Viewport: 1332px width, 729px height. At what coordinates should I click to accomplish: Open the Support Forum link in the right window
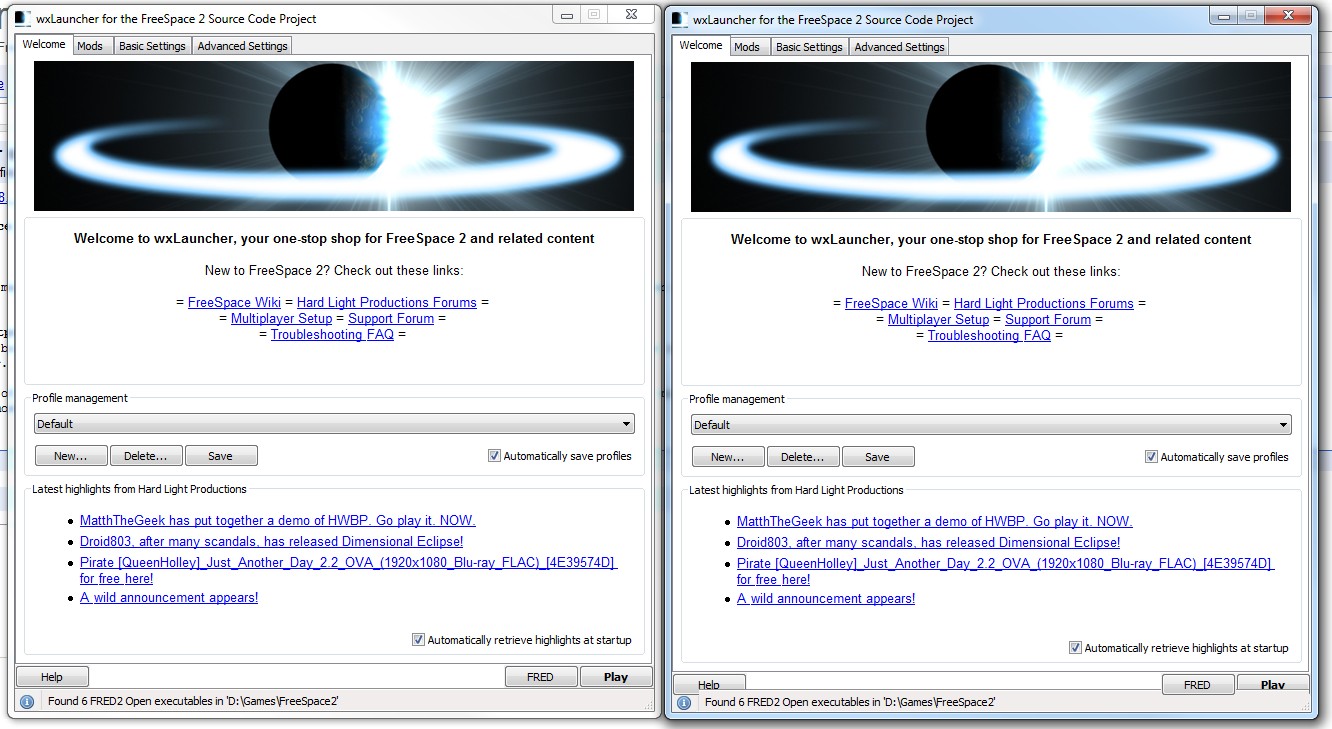click(x=1048, y=319)
